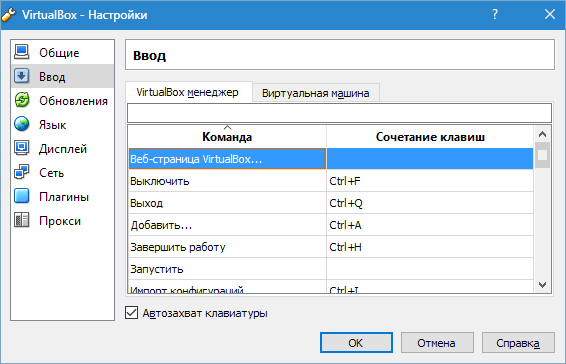Viewport: 566px width, 364px height.
Task: Select the Ctrl+Q shortcut cell for Выход
Action: pyautogui.click(x=430, y=203)
